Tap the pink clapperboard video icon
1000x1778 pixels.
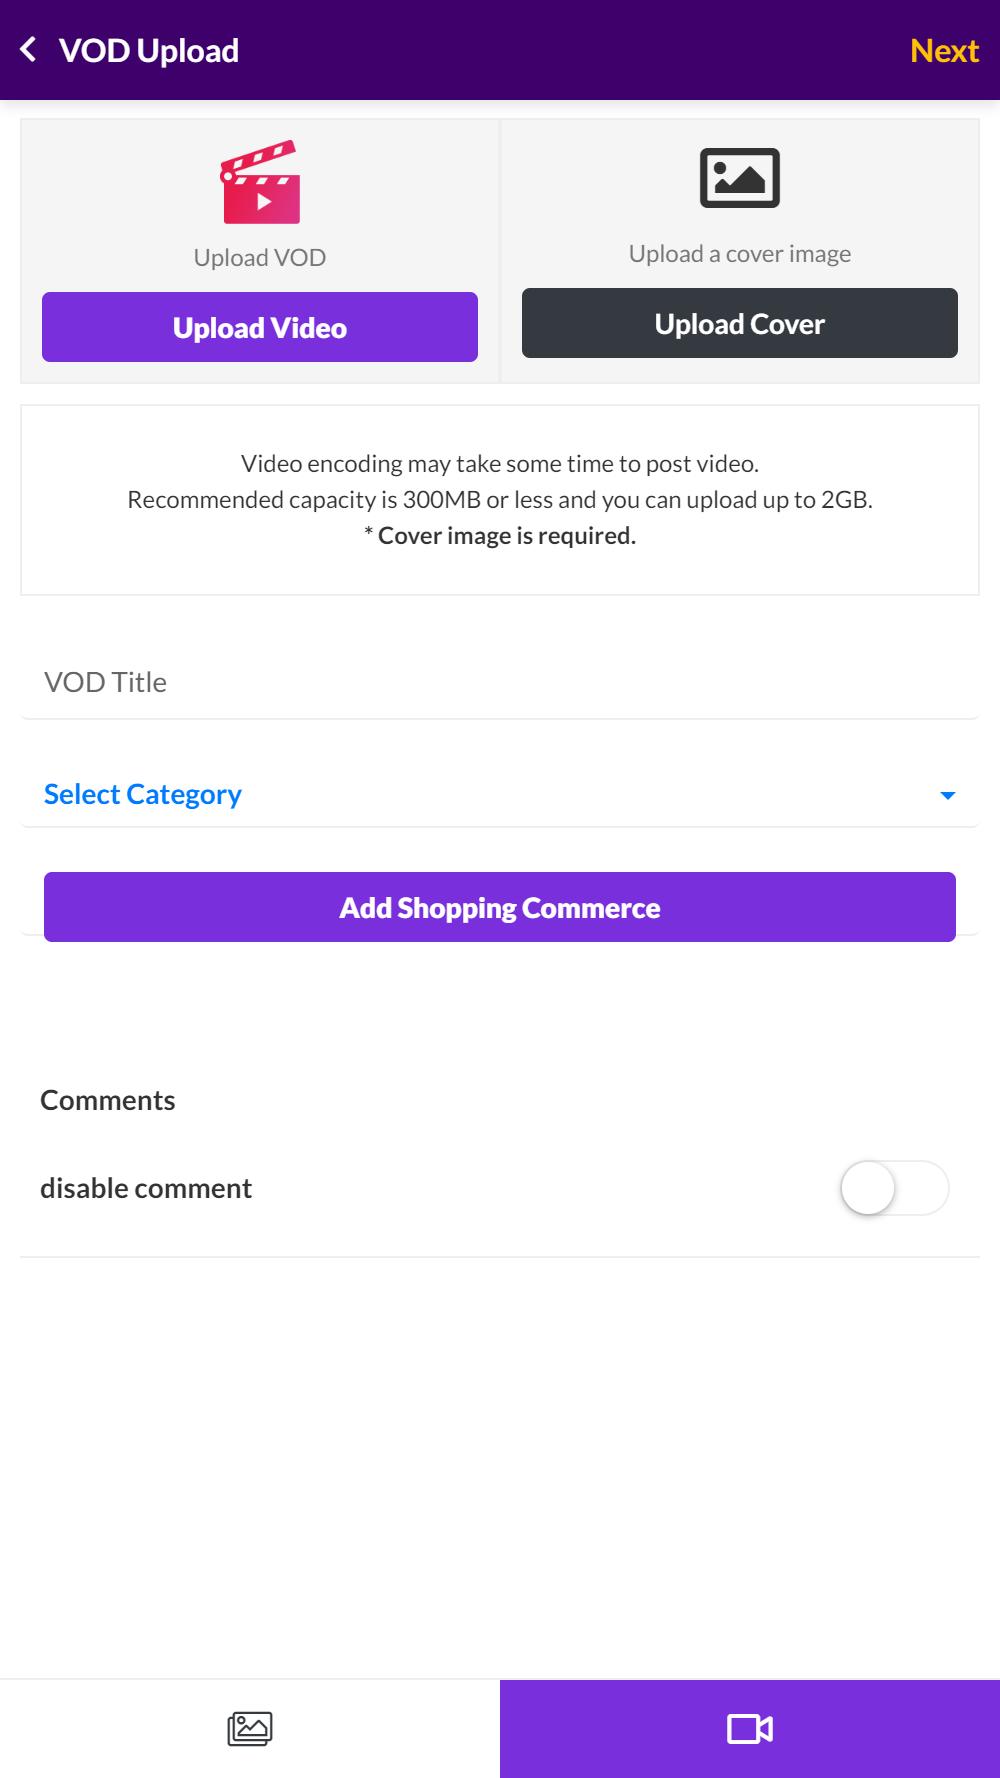click(x=260, y=182)
